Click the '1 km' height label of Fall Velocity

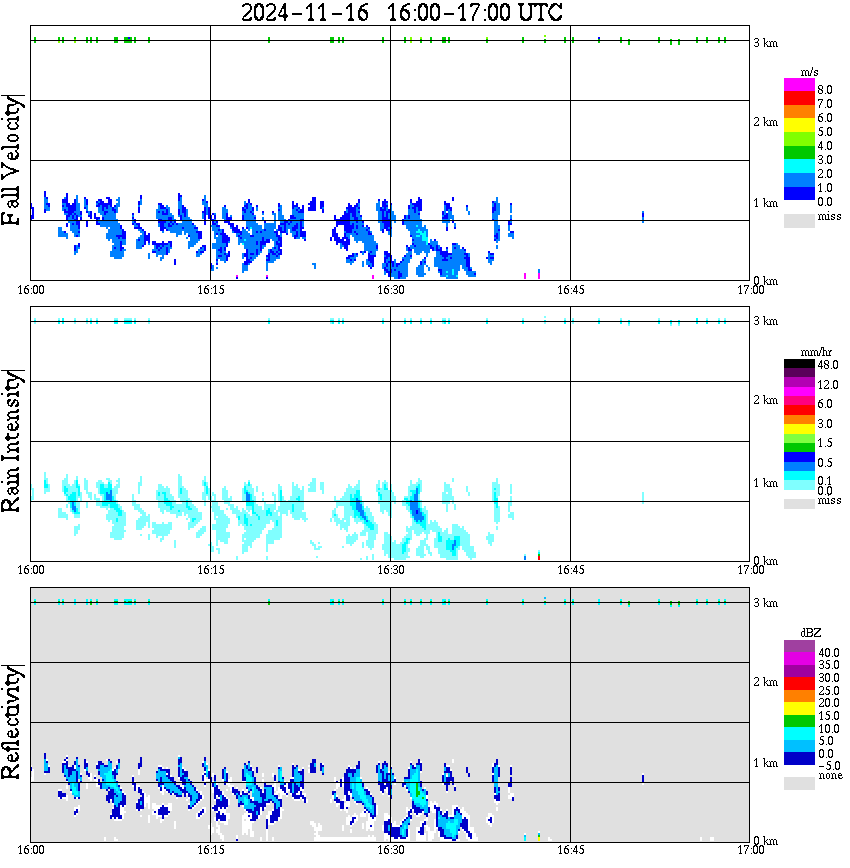765,203
